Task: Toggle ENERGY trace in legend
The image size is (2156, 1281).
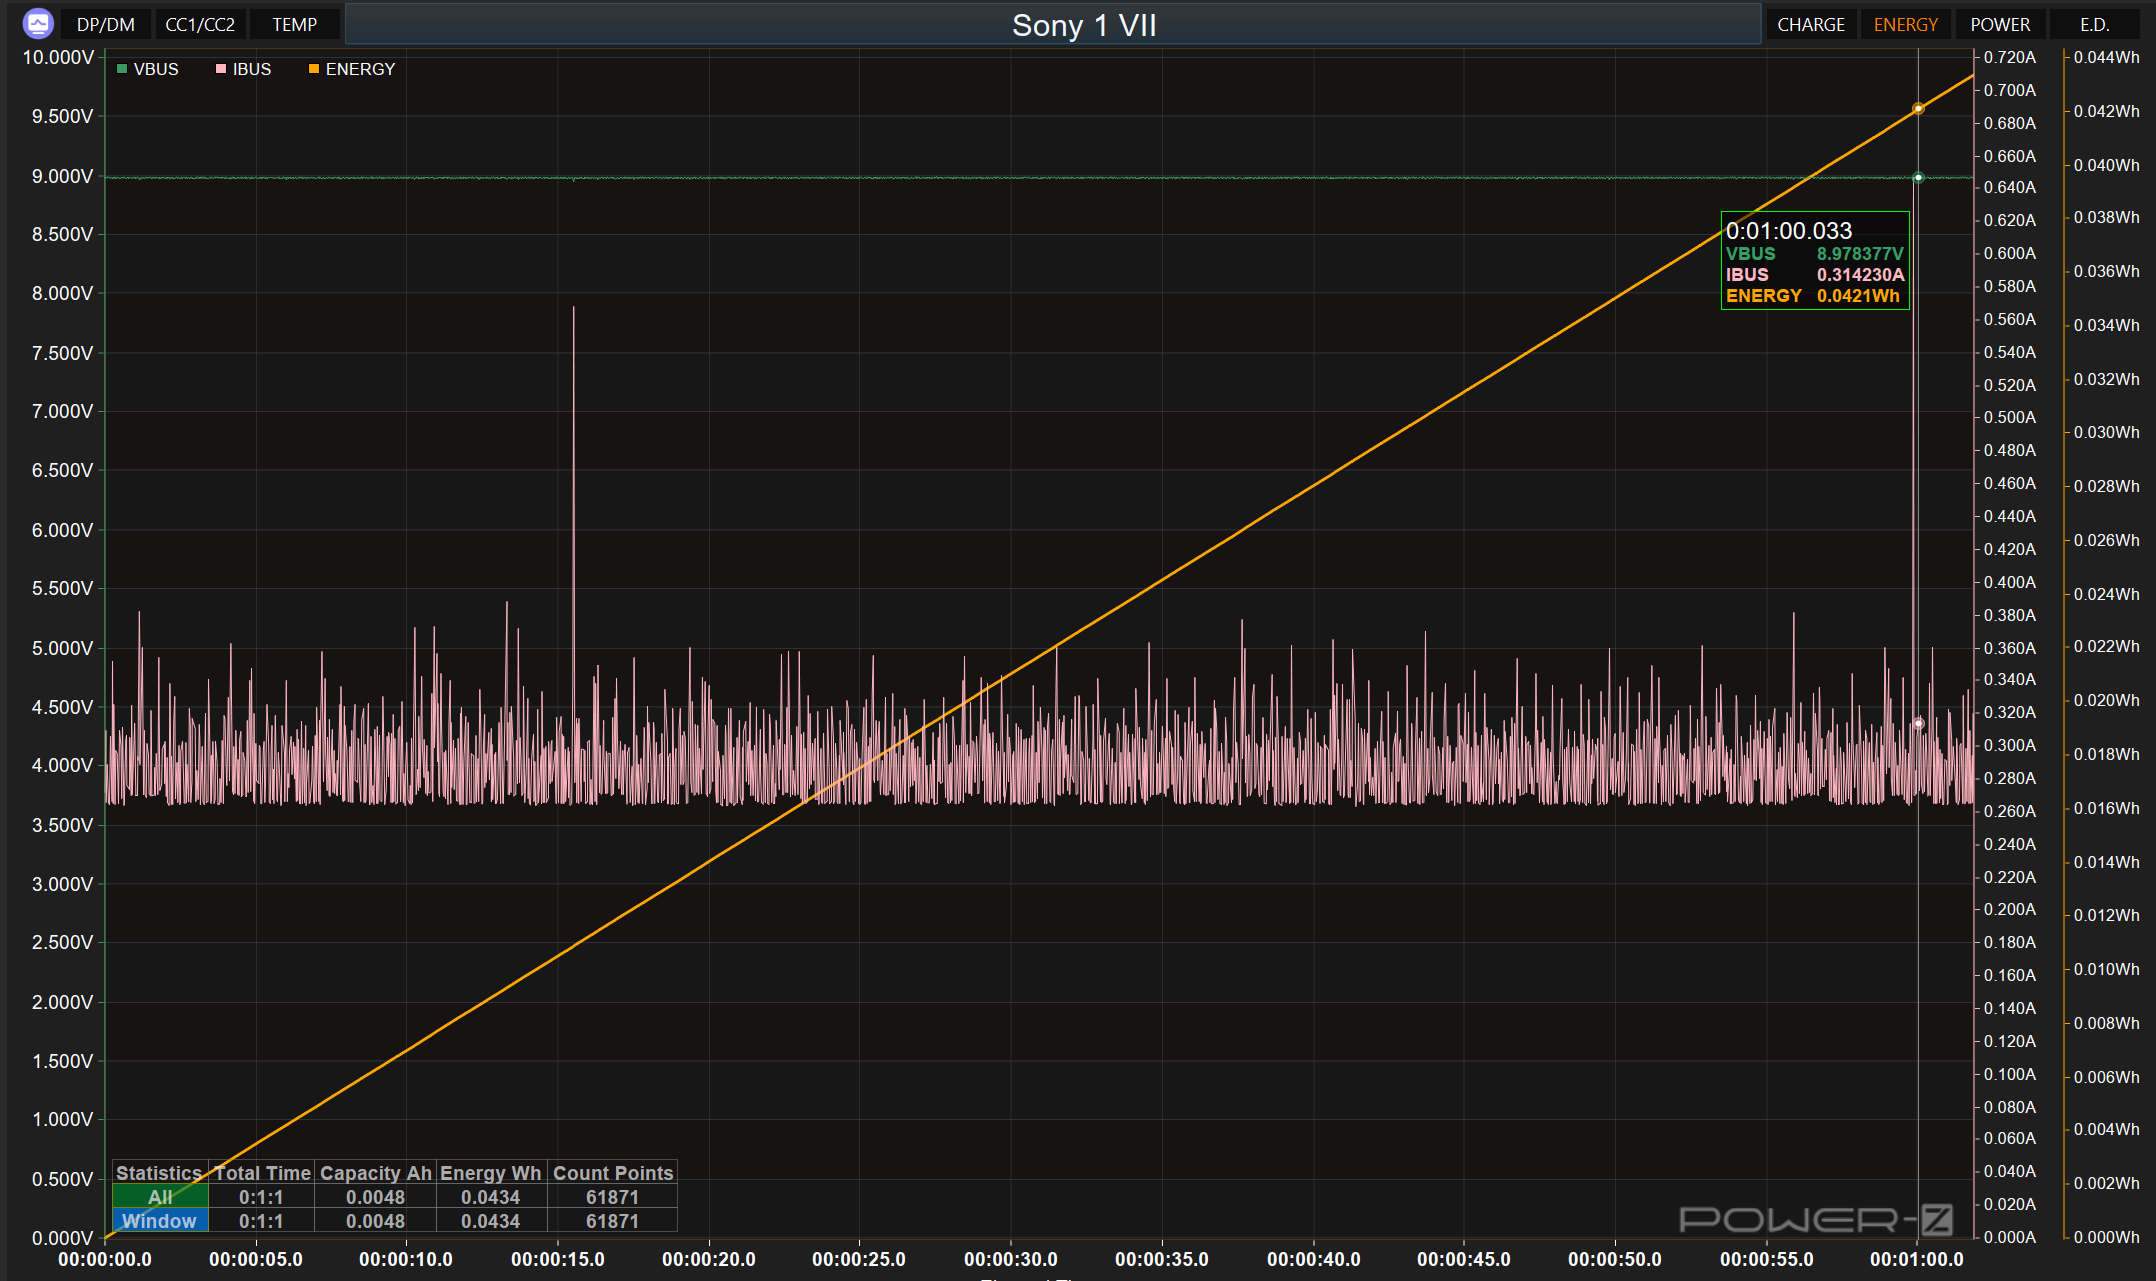Action: coord(360,69)
